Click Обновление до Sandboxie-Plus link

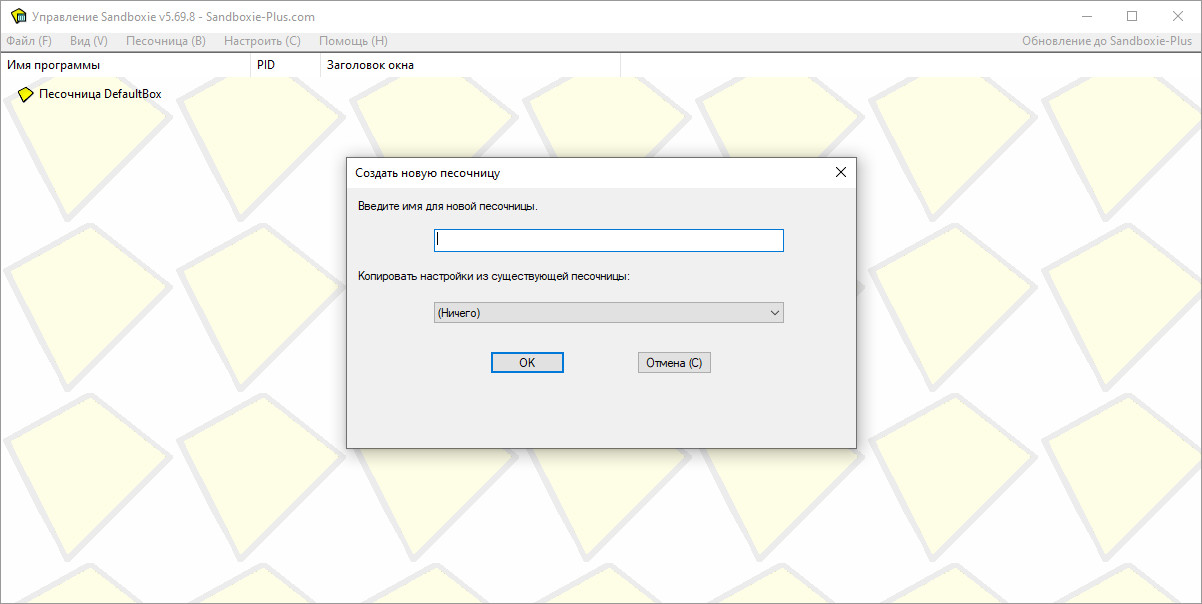[1107, 41]
